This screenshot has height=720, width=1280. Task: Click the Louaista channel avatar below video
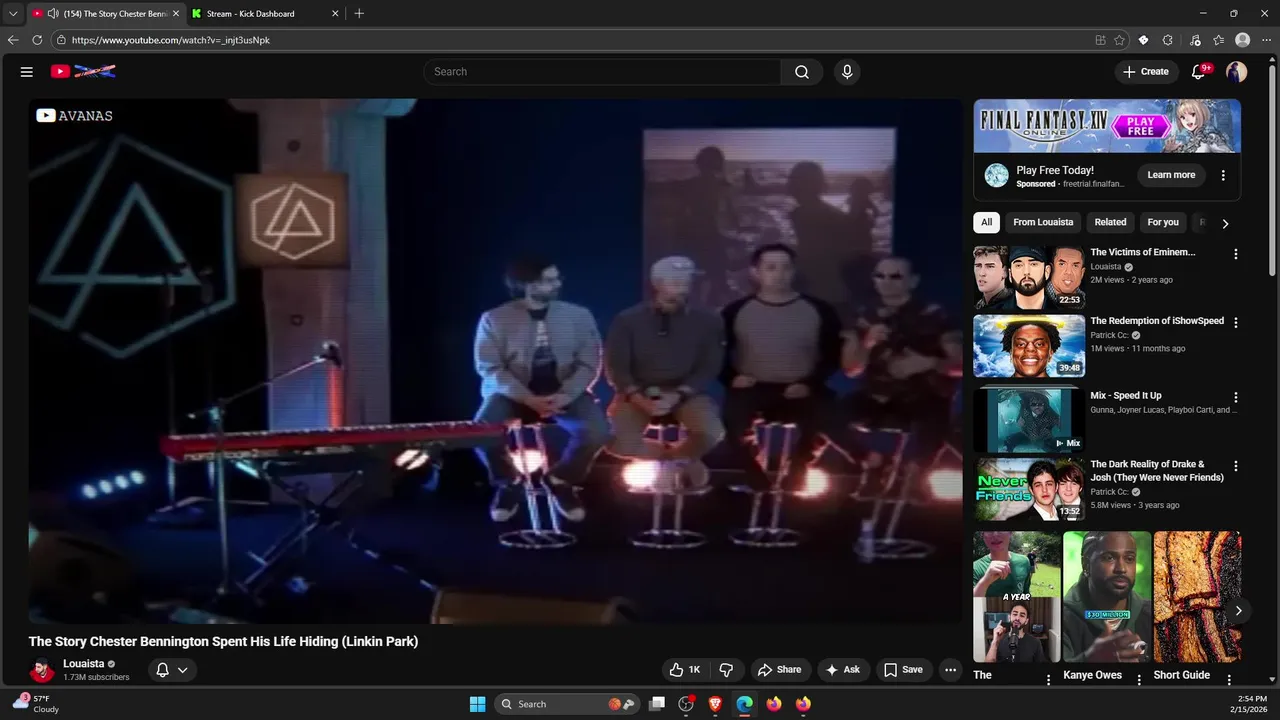click(x=41, y=670)
